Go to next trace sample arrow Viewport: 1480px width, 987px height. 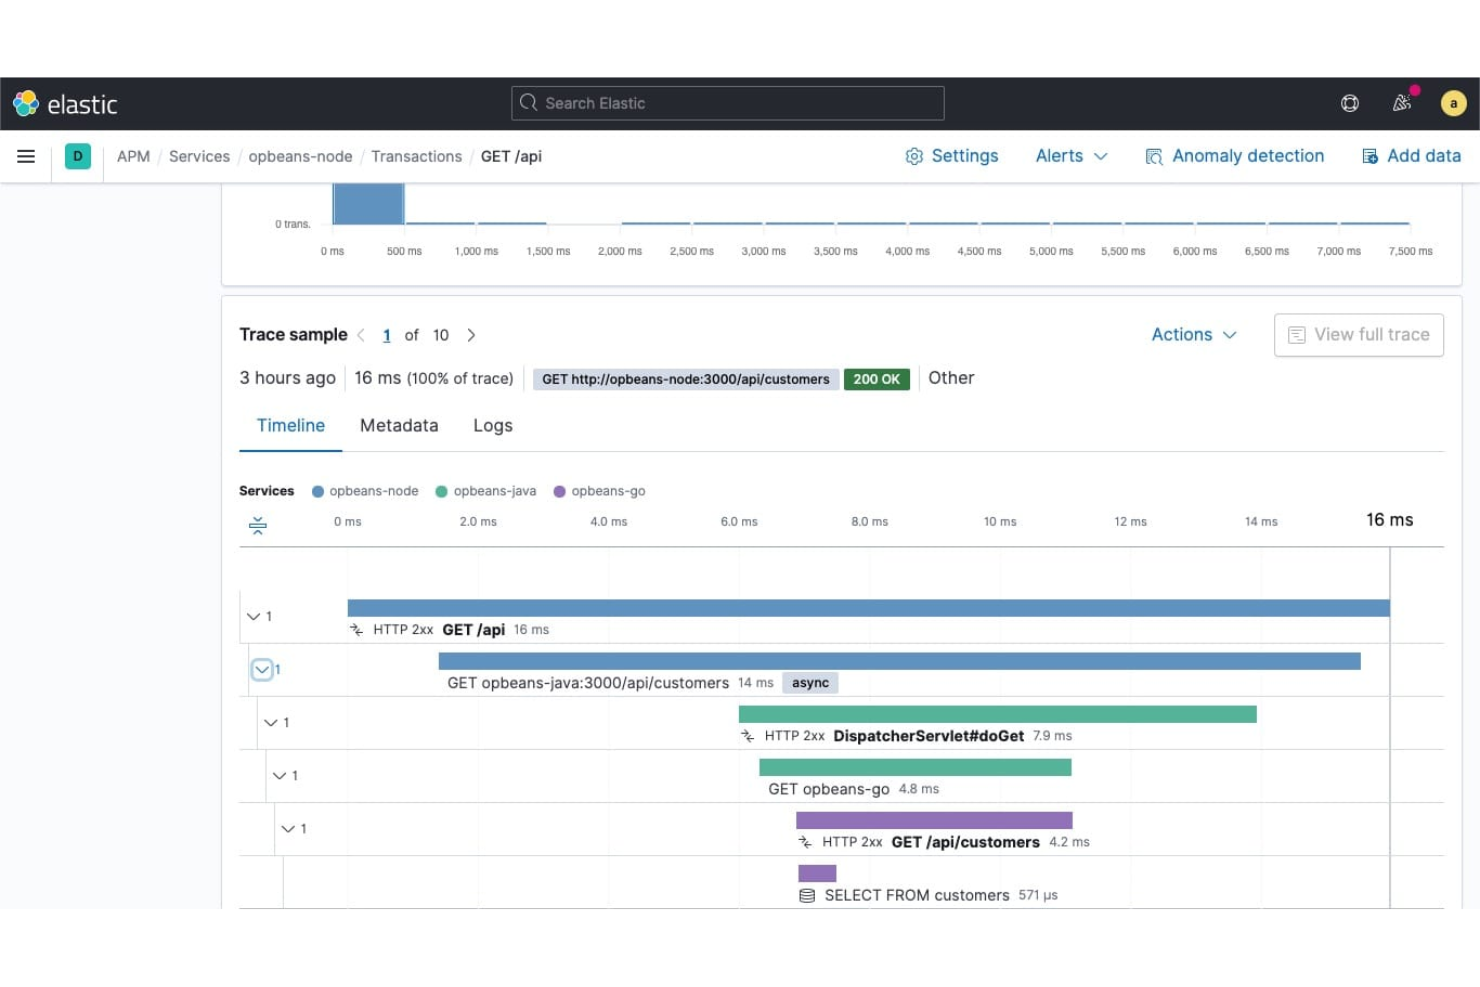[471, 335]
